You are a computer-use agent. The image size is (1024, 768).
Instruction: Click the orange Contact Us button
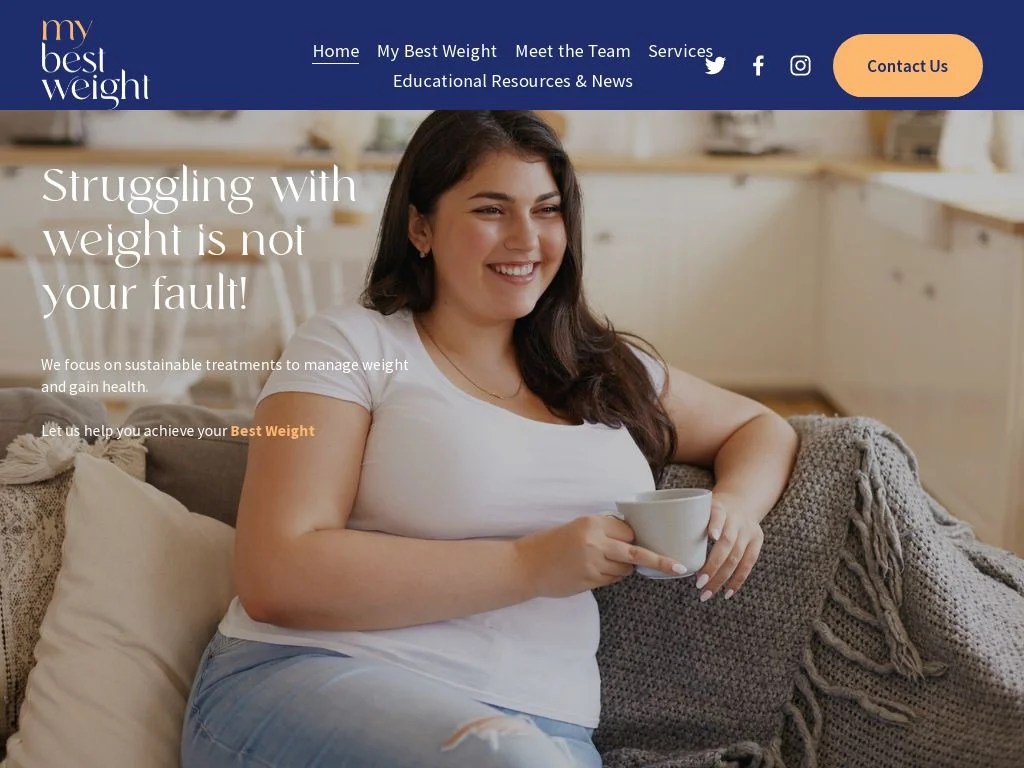tap(908, 66)
